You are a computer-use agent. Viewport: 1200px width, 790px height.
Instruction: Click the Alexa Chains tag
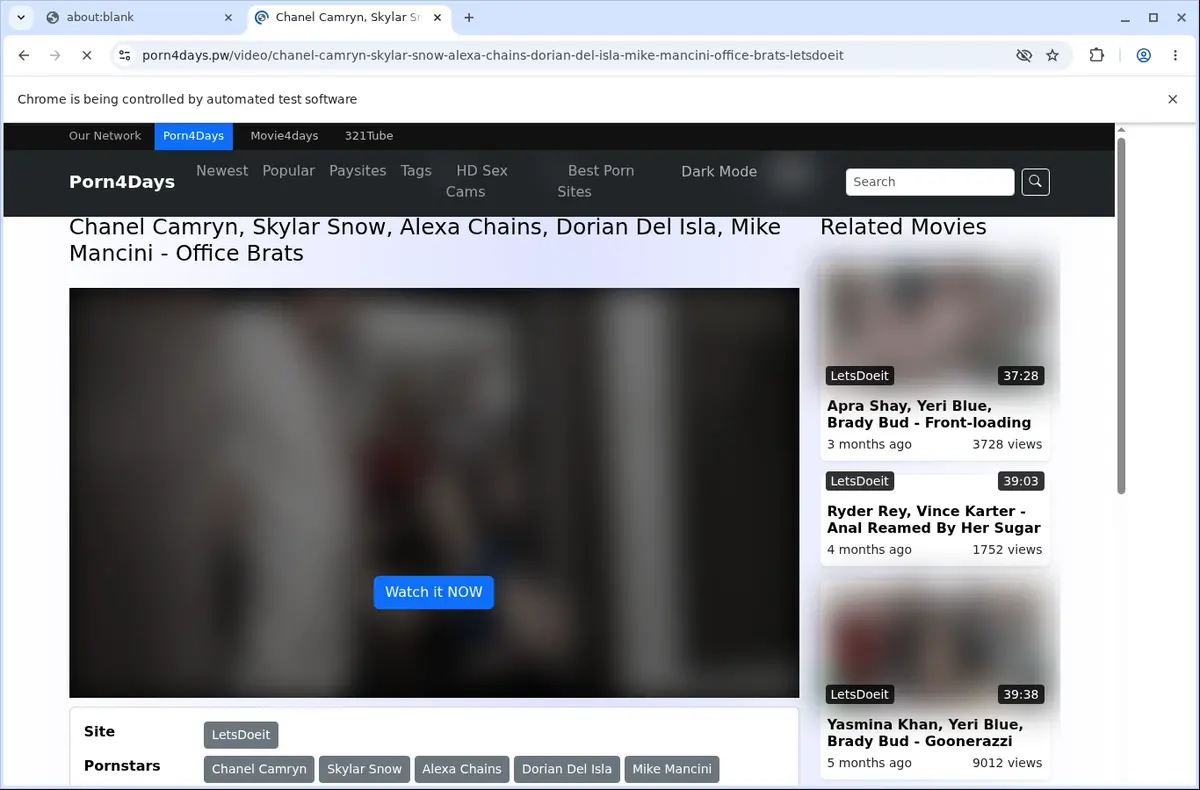click(x=462, y=769)
